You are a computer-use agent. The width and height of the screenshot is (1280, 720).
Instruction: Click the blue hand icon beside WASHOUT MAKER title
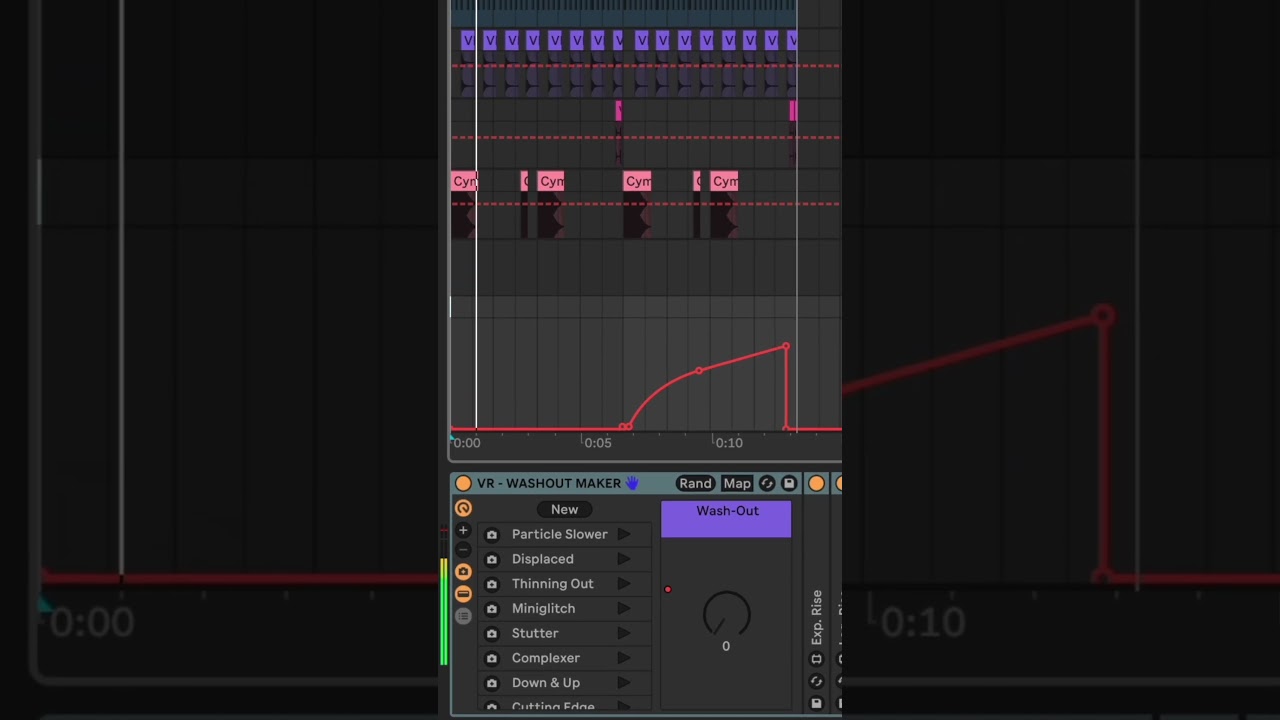tap(632, 483)
